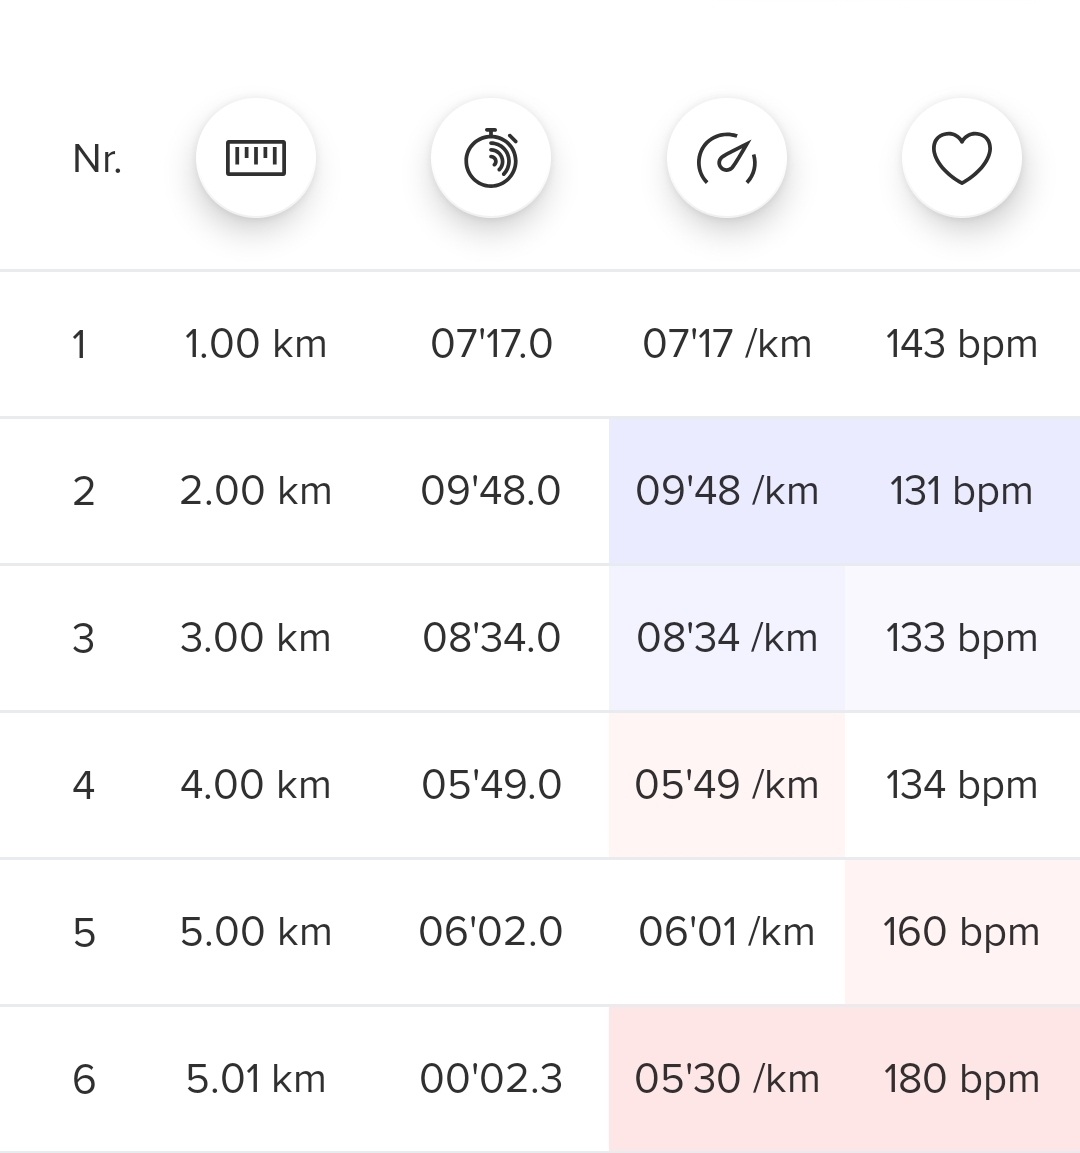
Task: Click lap 1 time 07'17.0
Action: coord(491,344)
